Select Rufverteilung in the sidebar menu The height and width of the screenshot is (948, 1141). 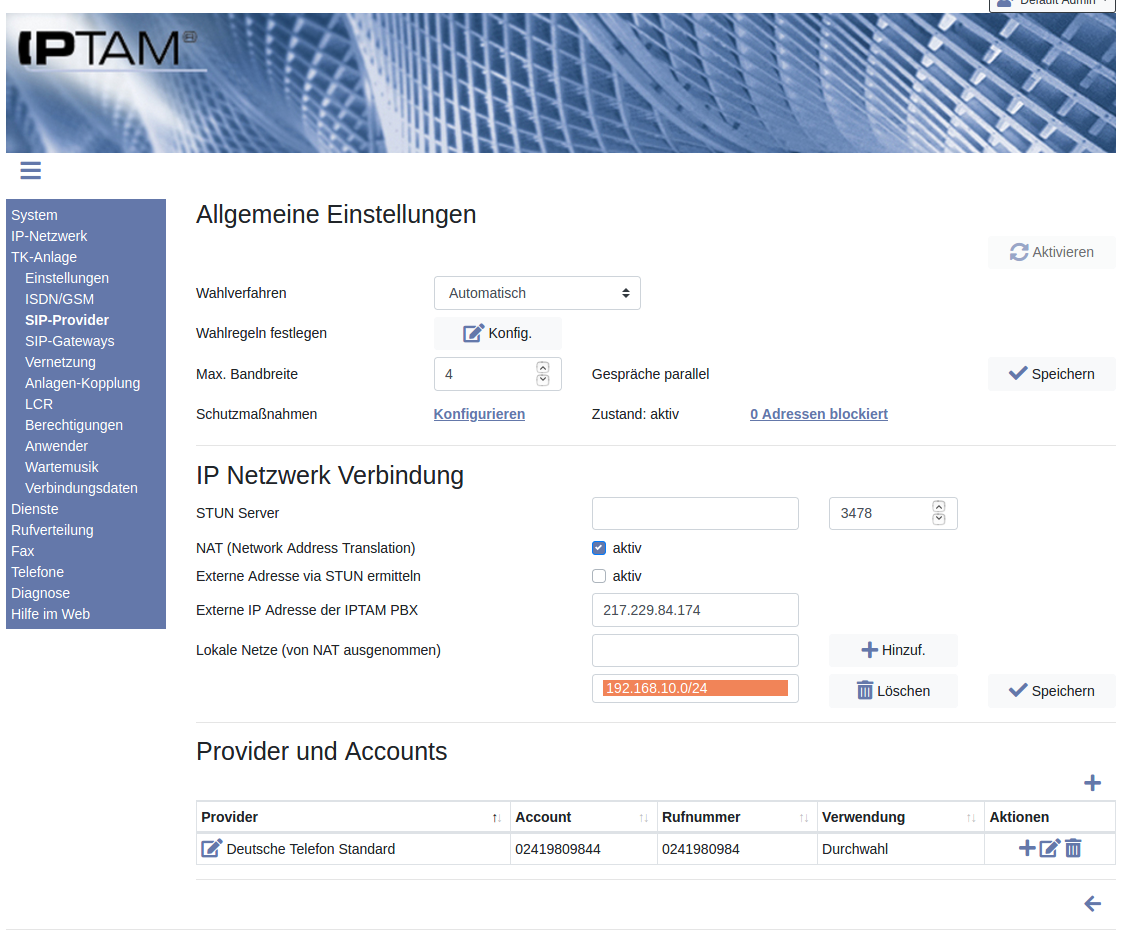click(52, 530)
